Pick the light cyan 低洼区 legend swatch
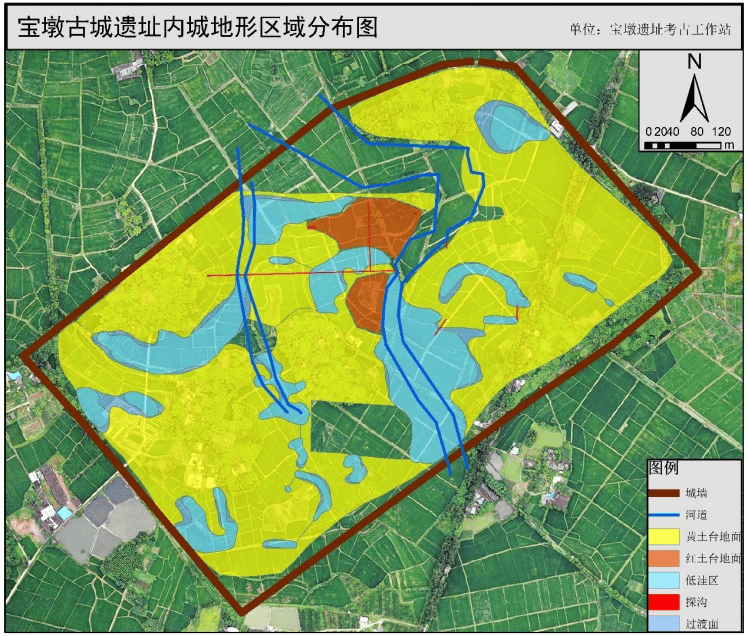This screenshot has width=748, height=636. coord(663,582)
